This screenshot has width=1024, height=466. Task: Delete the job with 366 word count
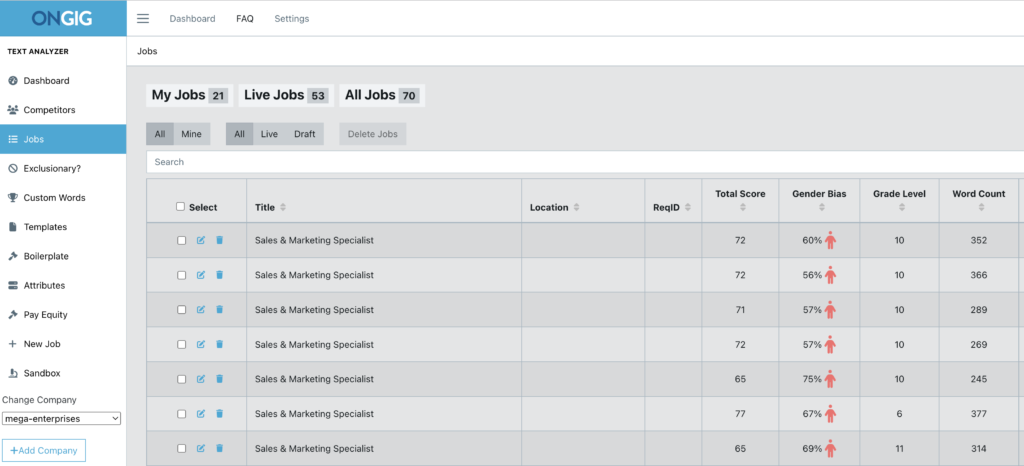[219, 275]
